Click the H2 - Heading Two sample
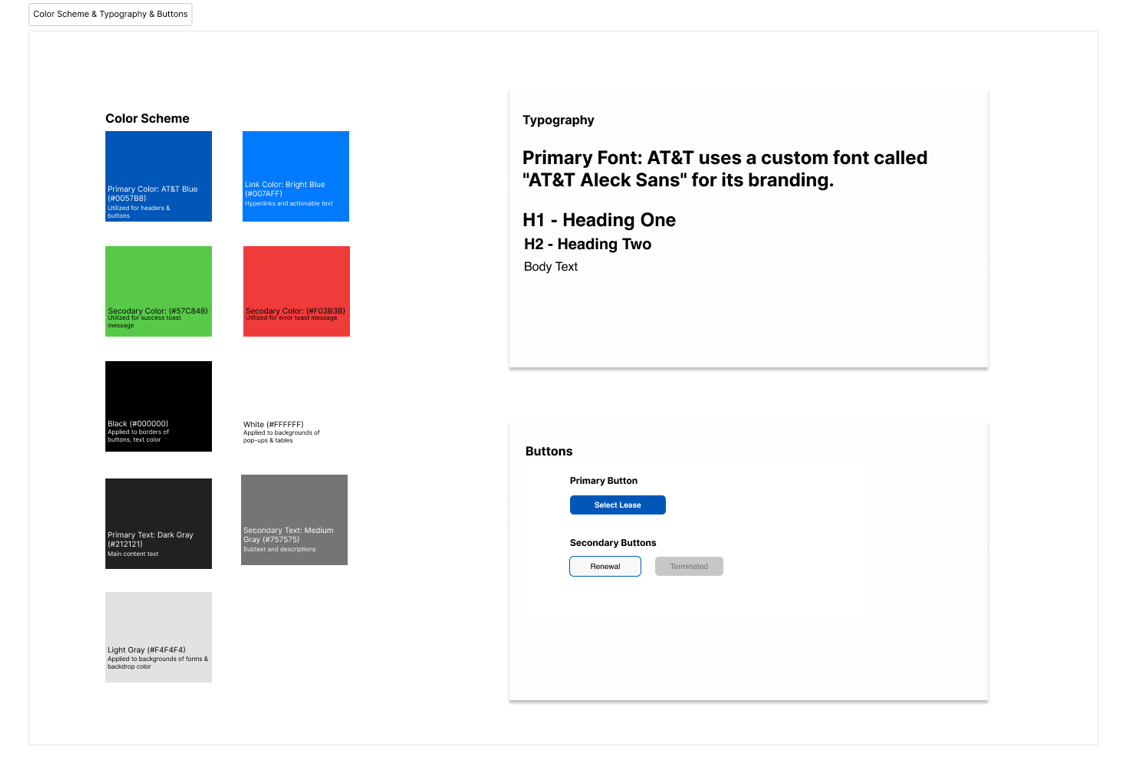This screenshot has height=776, width=1127. [587, 244]
